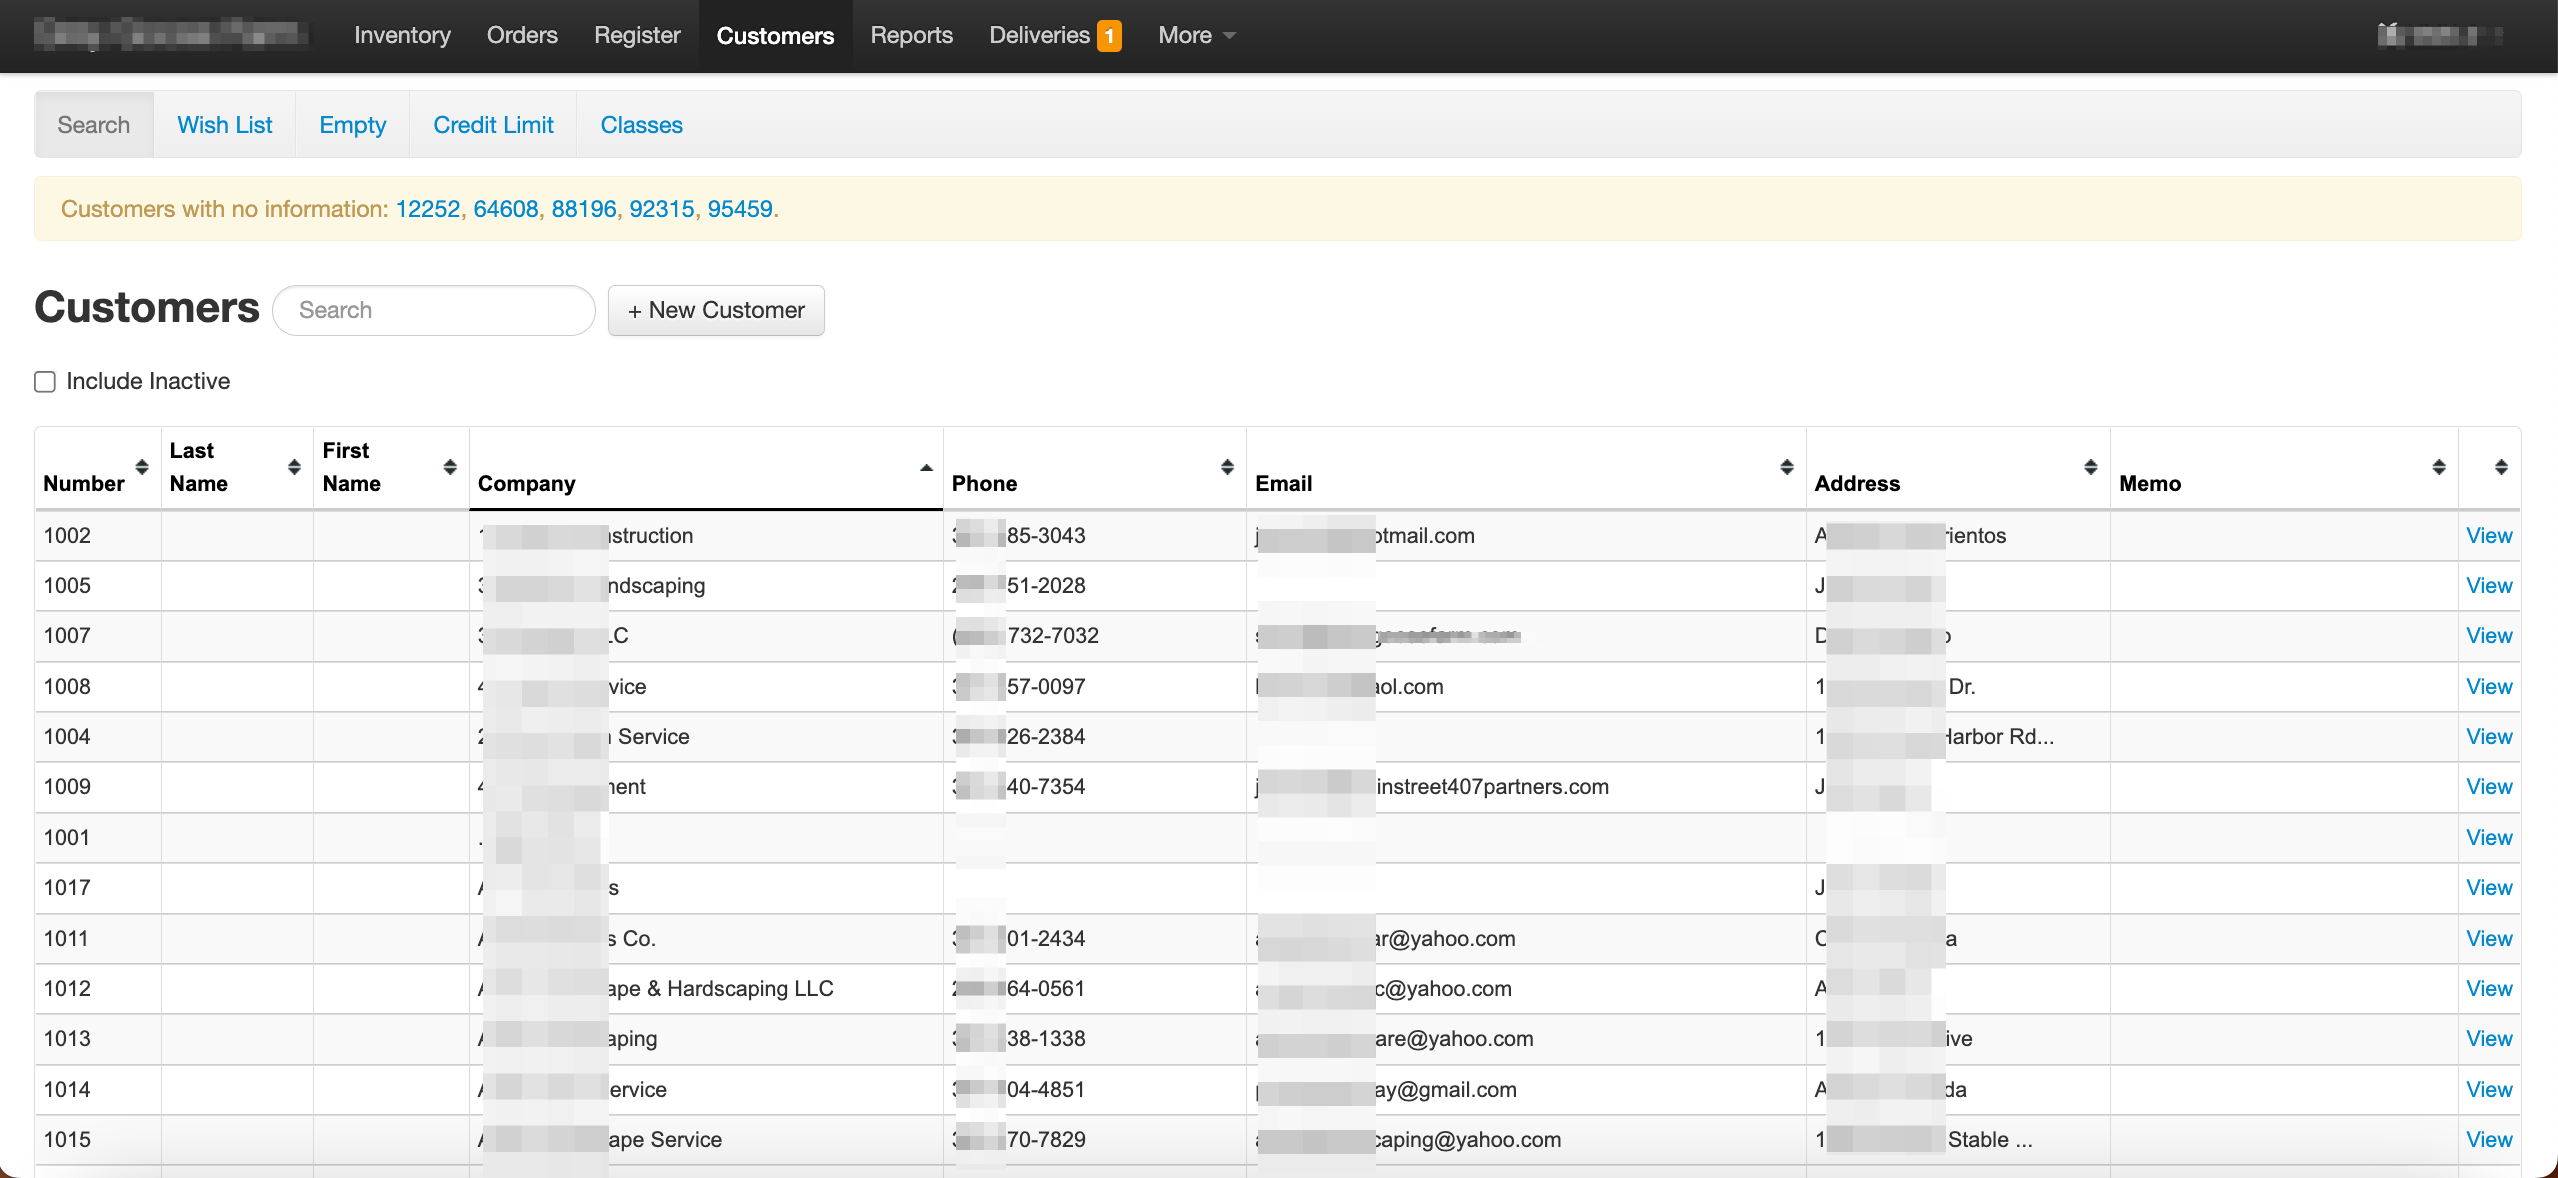Viewport: 2558px width, 1178px height.
Task: Click the Deliveries notification badge
Action: pyautogui.click(x=1109, y=36)
